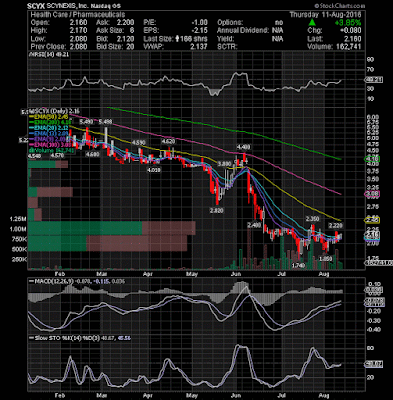This screenshot has height=400, width=393.
Task: Select the Bid price 2.120
Action: [125, 39]
